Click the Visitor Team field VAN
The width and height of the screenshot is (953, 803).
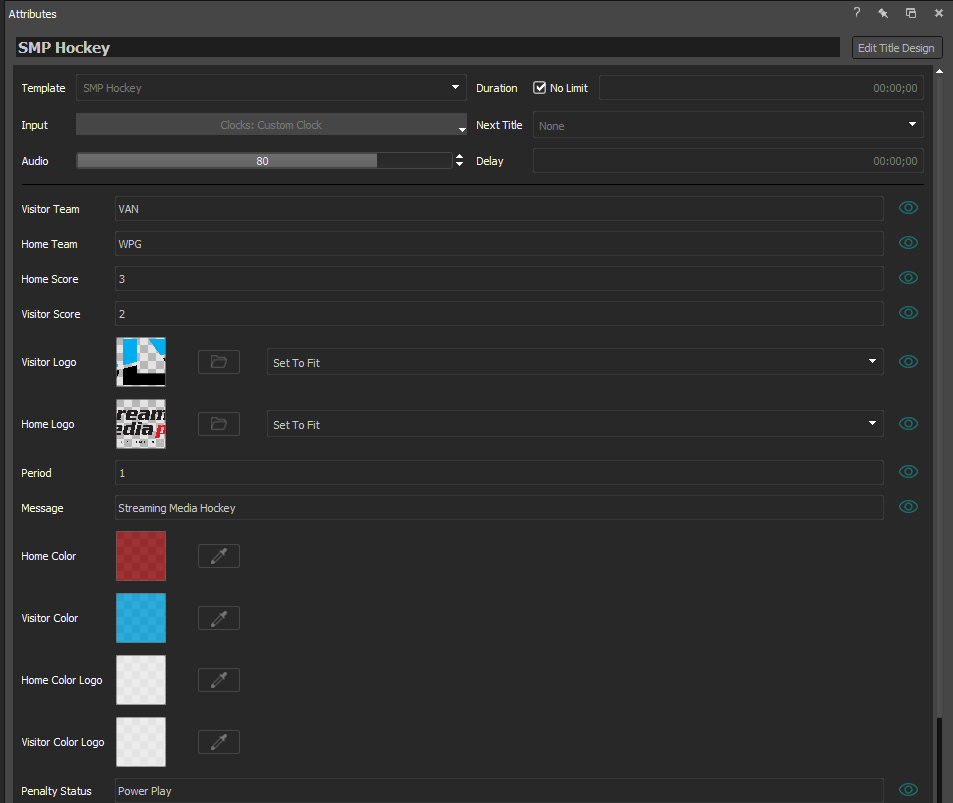click(x=499, y=209)
